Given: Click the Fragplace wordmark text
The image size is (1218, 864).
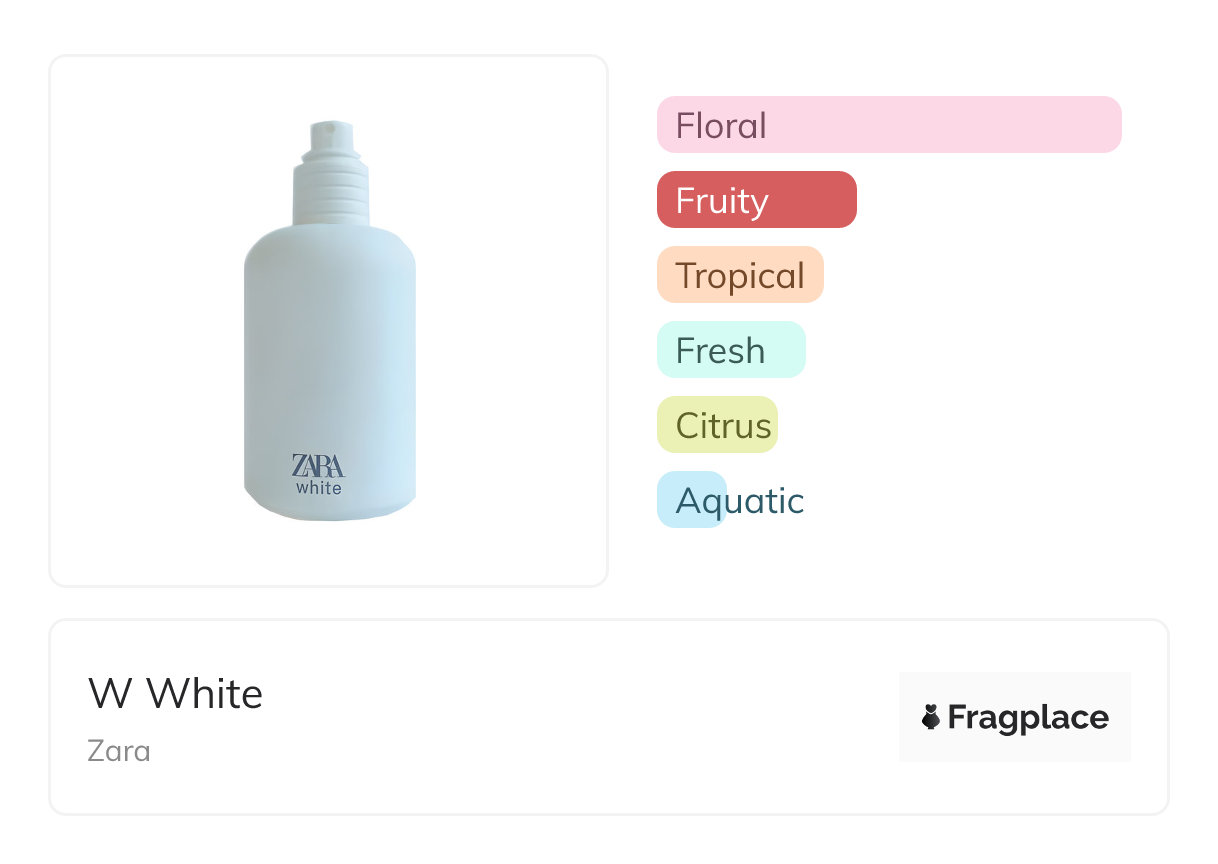Looking at the screenshot, I should [x=1028, y=717].
